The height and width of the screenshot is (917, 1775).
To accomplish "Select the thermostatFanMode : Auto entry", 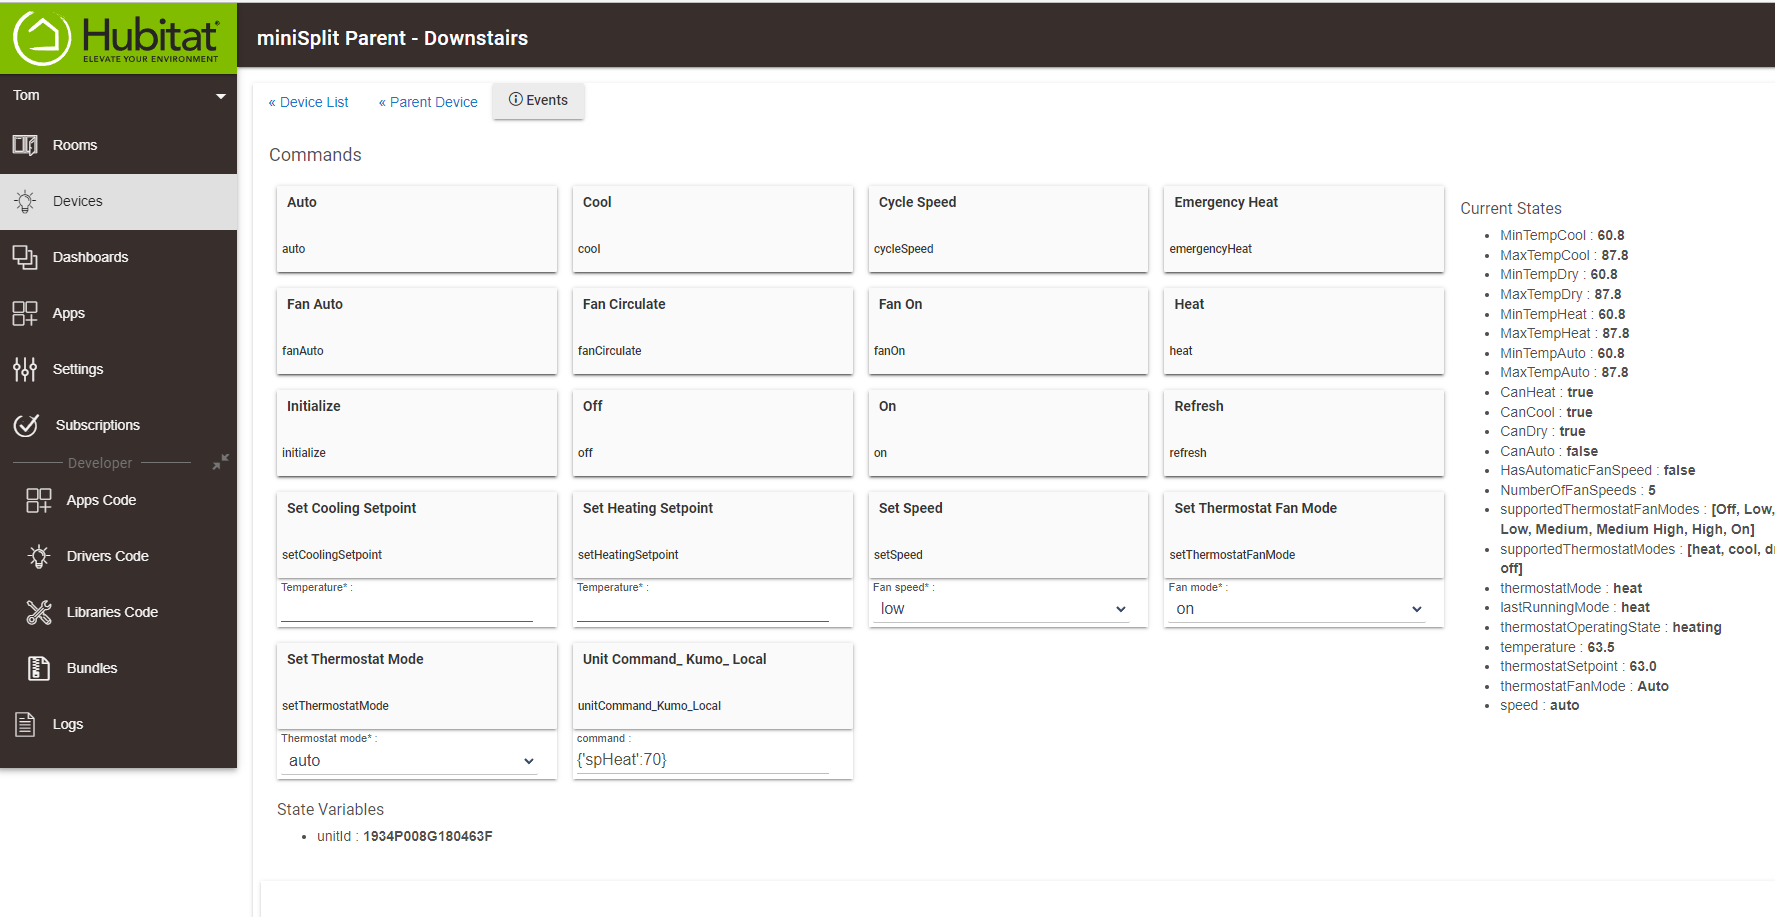I will pos(1584,686).
